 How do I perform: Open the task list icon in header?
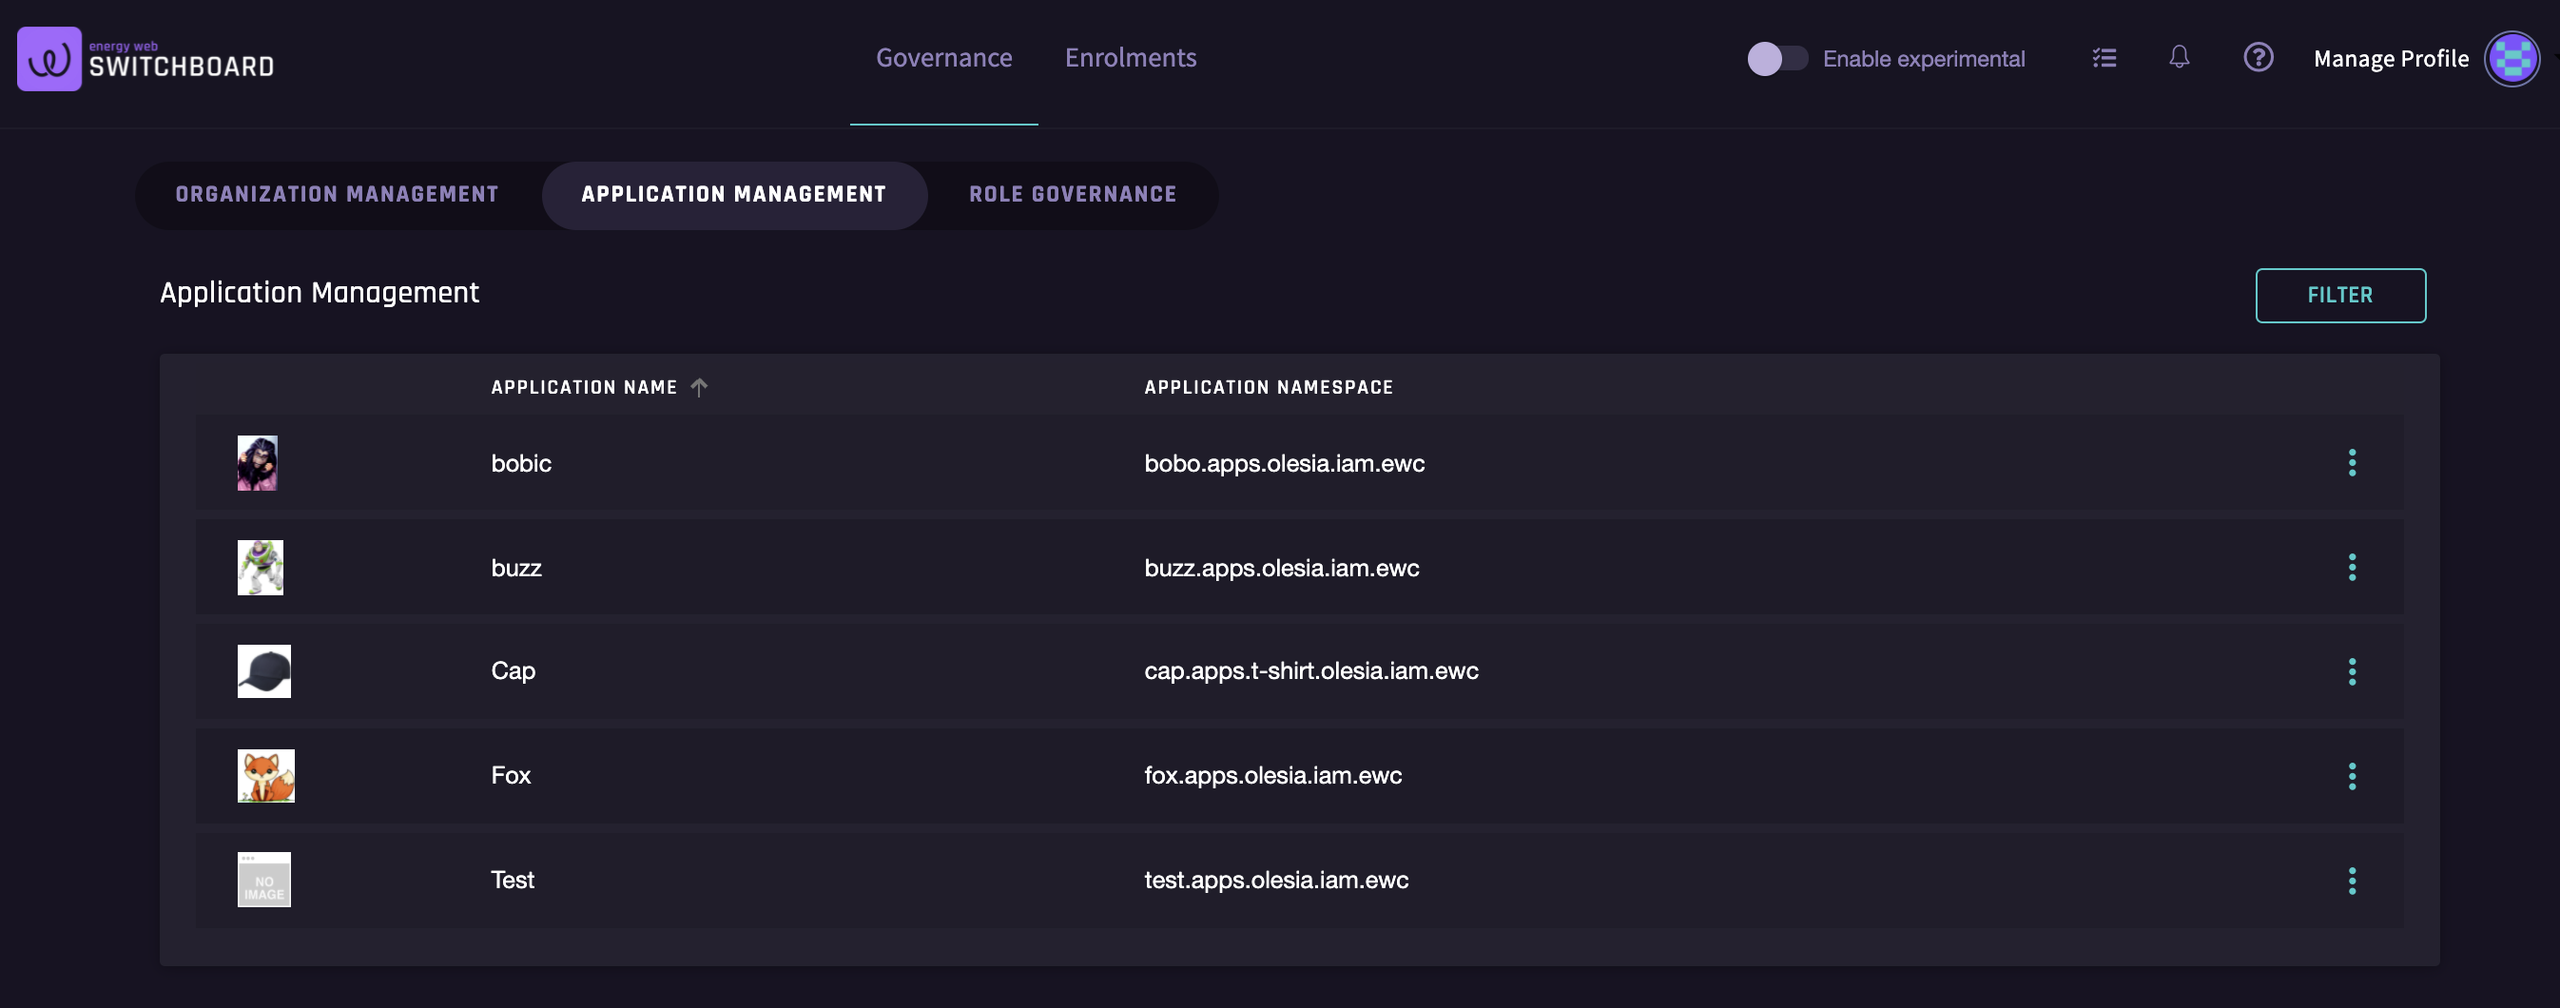[x=2104, y=58]
